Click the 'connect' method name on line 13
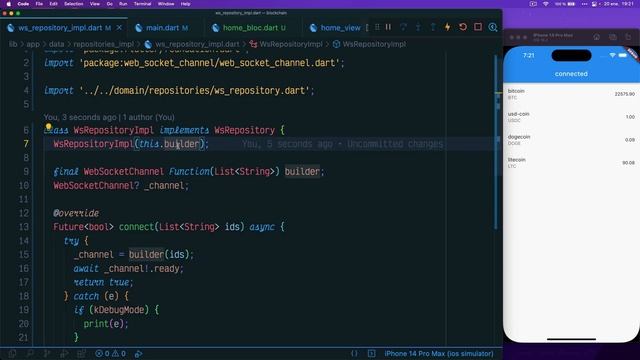640x360 pixels. pyautogui.click(x=137, y=227)
